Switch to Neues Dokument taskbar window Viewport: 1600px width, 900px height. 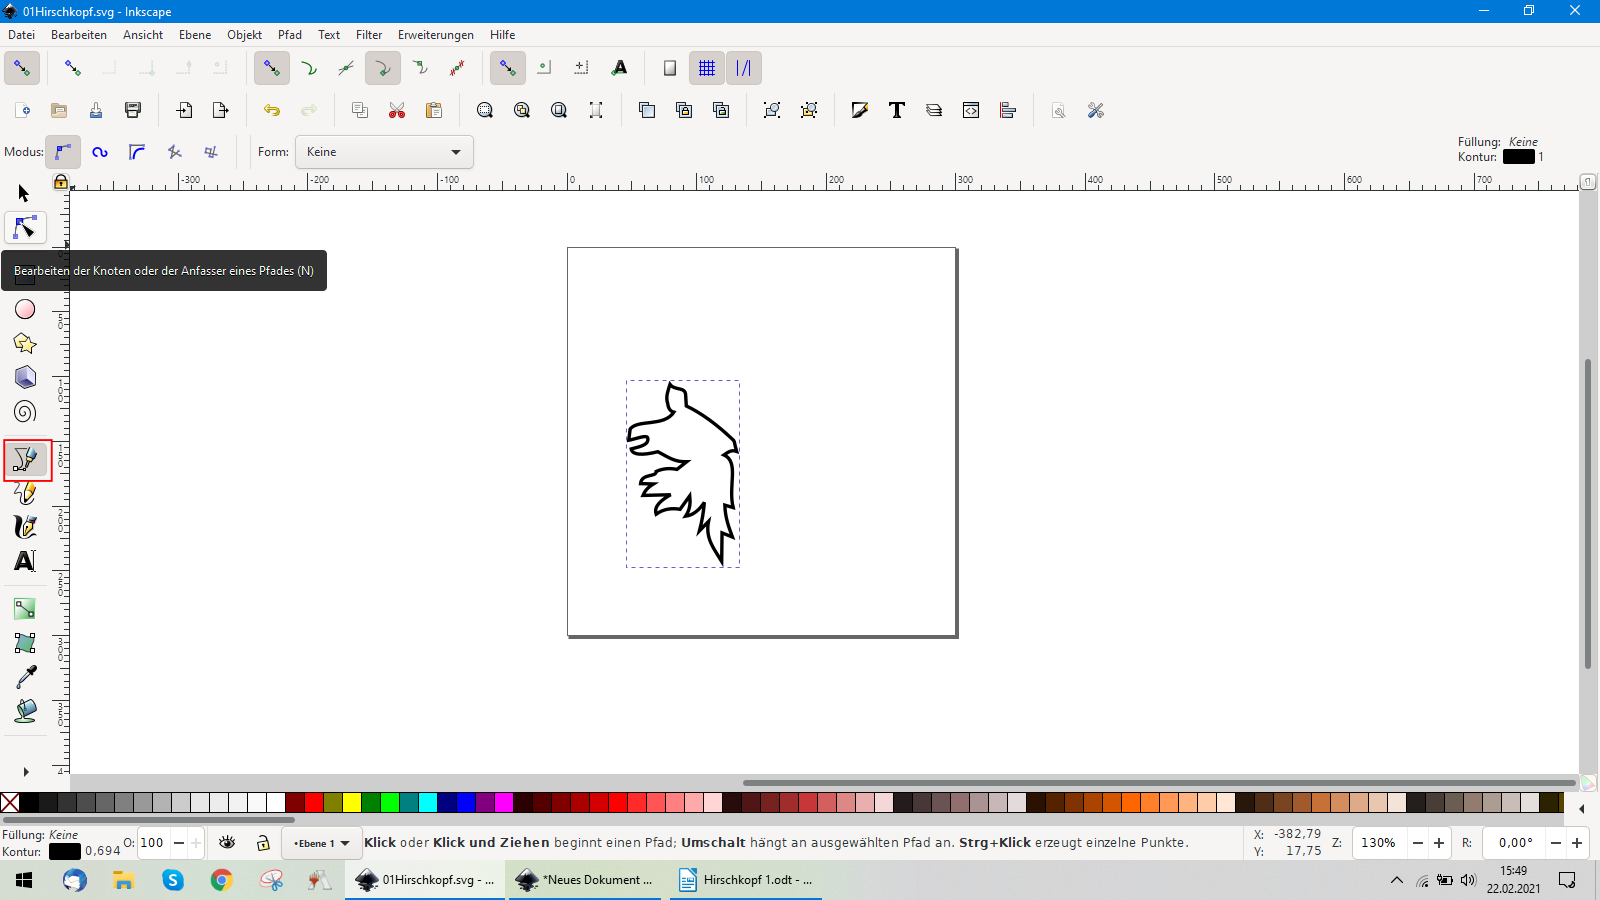click(x=586, y=880)
